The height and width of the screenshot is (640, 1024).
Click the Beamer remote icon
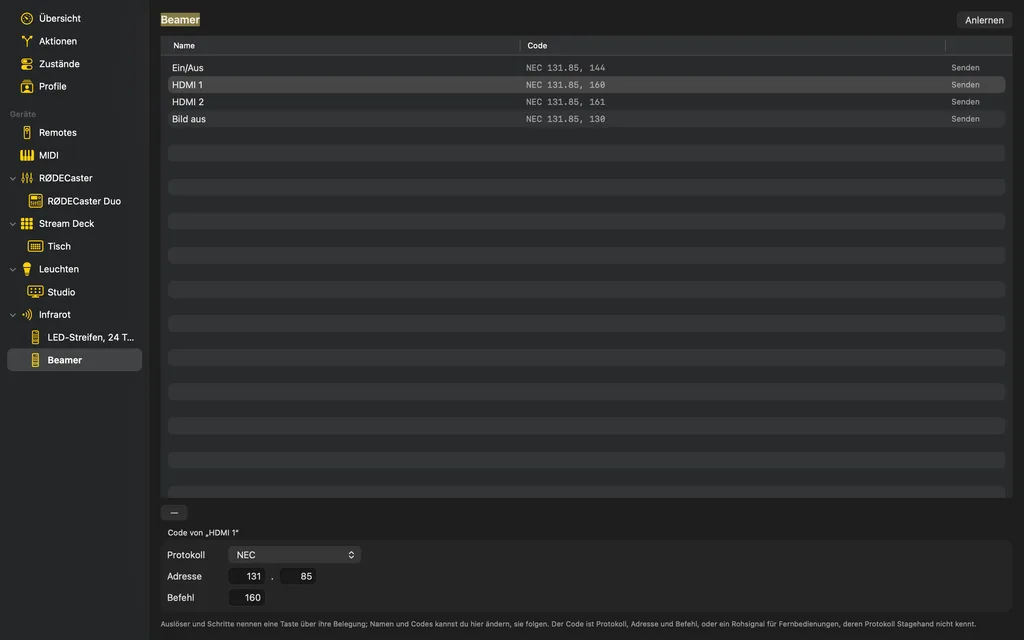click(35, 360)
